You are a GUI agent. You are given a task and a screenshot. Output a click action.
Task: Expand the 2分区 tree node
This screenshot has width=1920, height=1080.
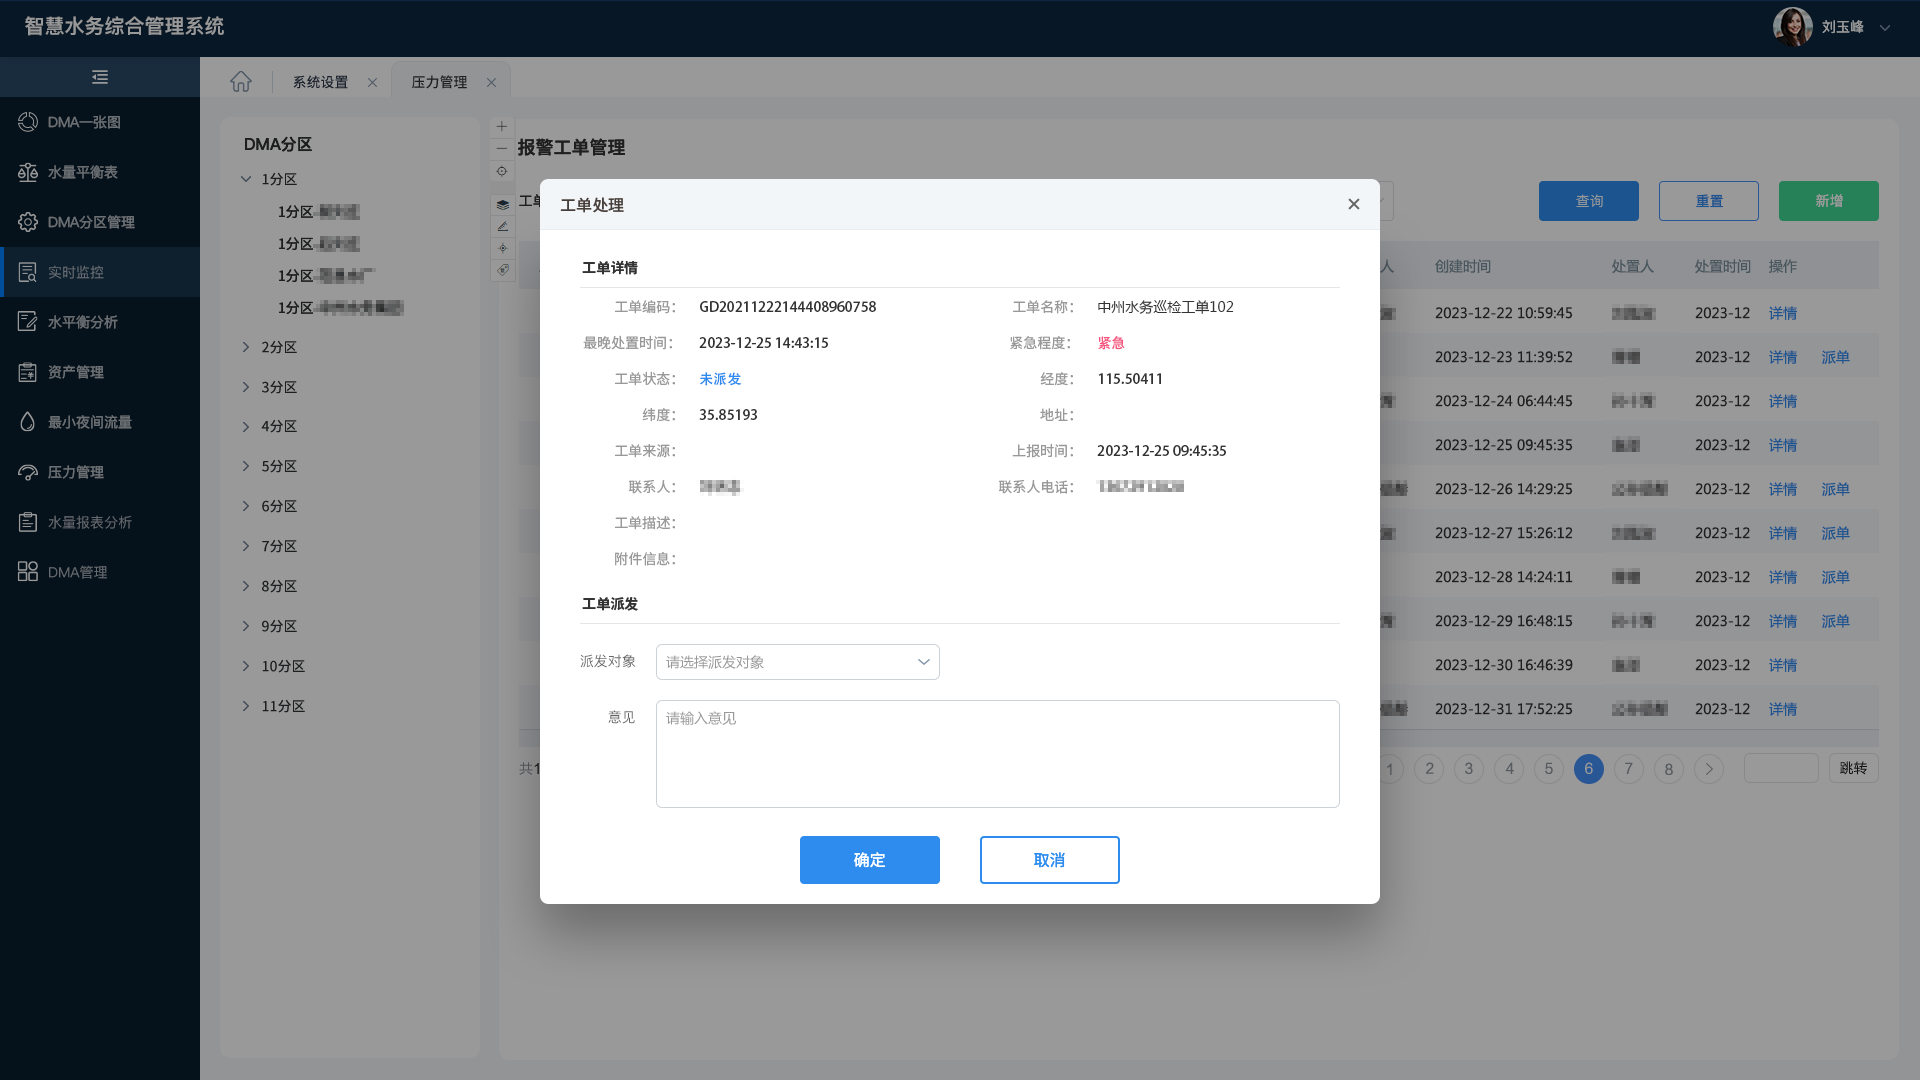(x=246, y=346)
